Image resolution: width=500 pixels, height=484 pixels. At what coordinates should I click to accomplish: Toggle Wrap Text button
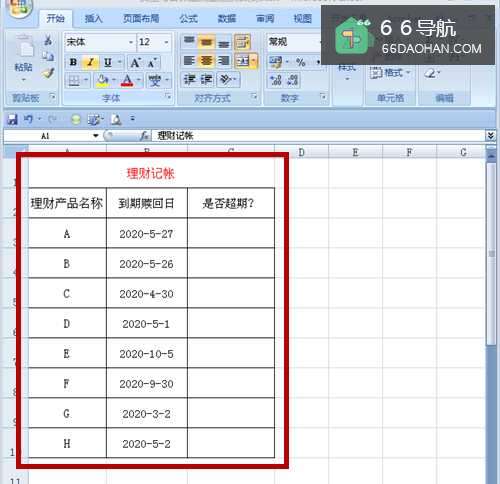coord(242,42)
